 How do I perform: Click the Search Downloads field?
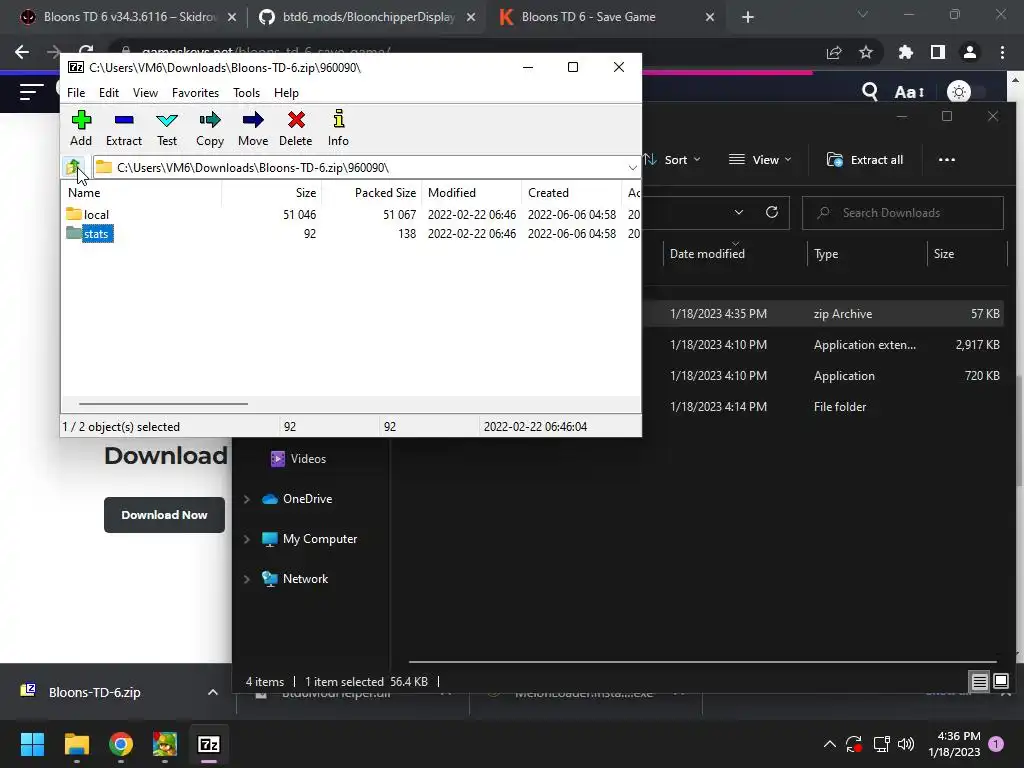[903, 213]
